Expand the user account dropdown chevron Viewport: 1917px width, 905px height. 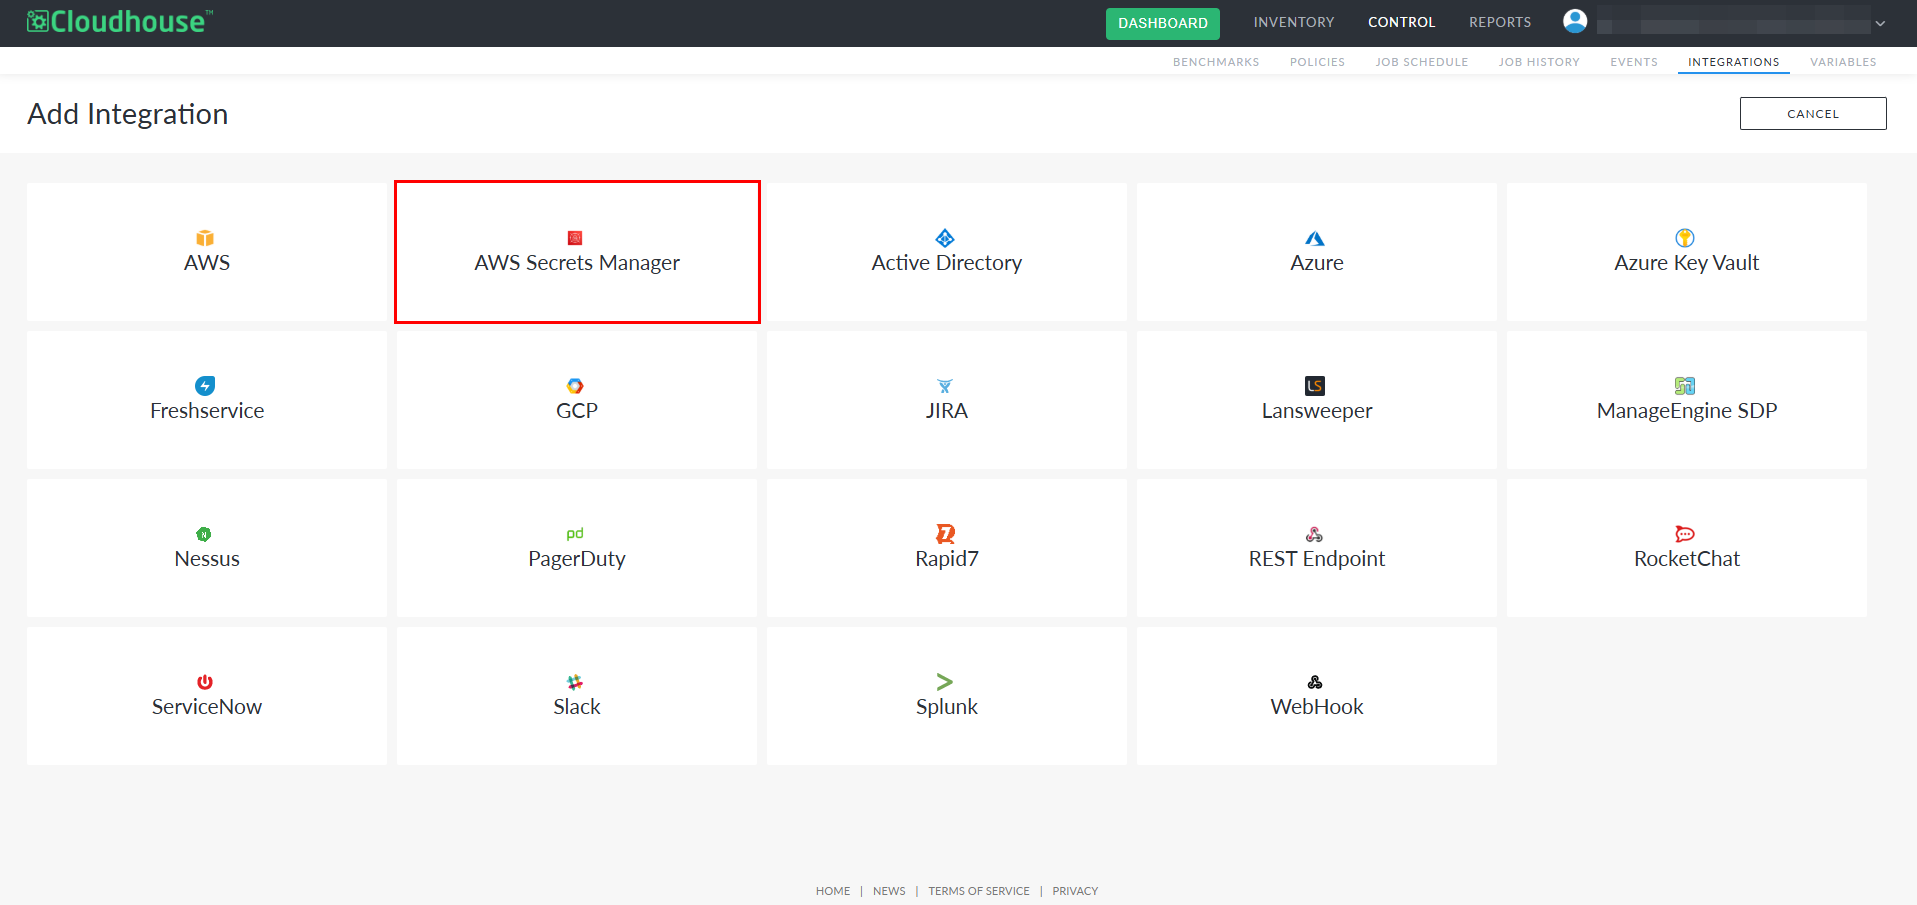[x=1880, y=23]
